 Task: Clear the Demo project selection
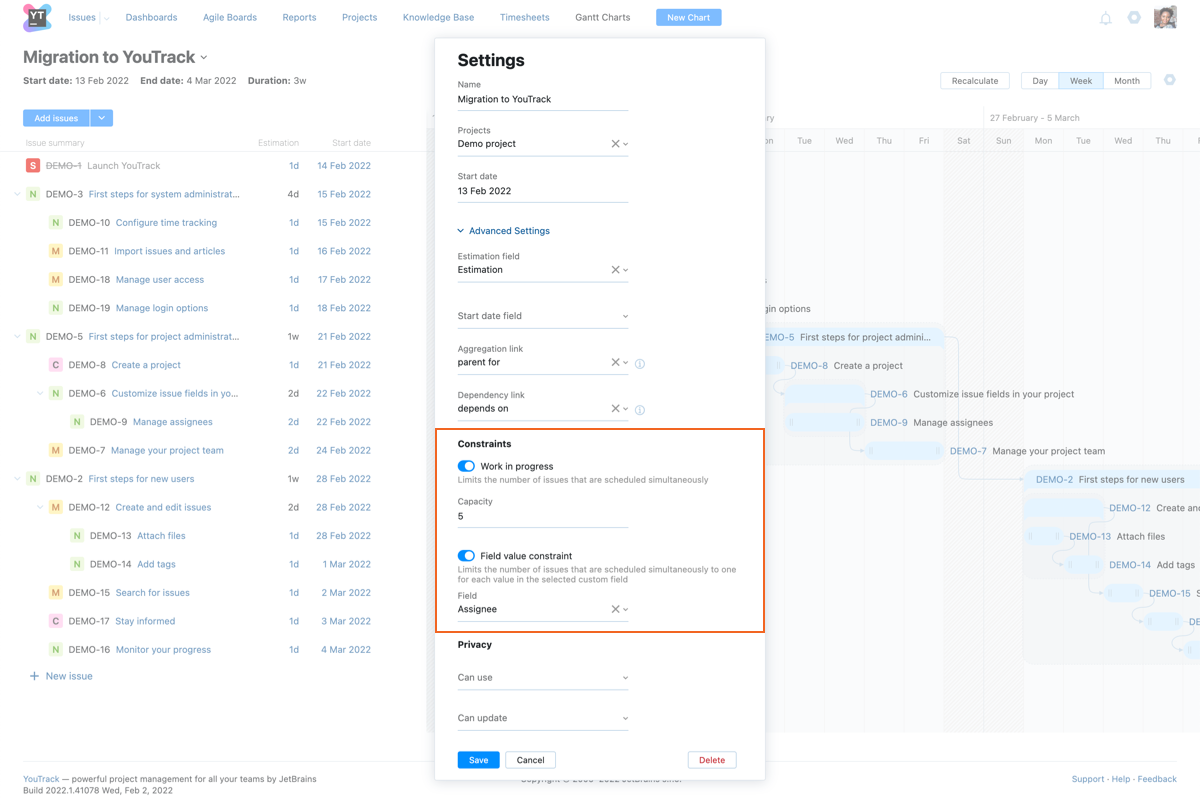click(615, 144)
